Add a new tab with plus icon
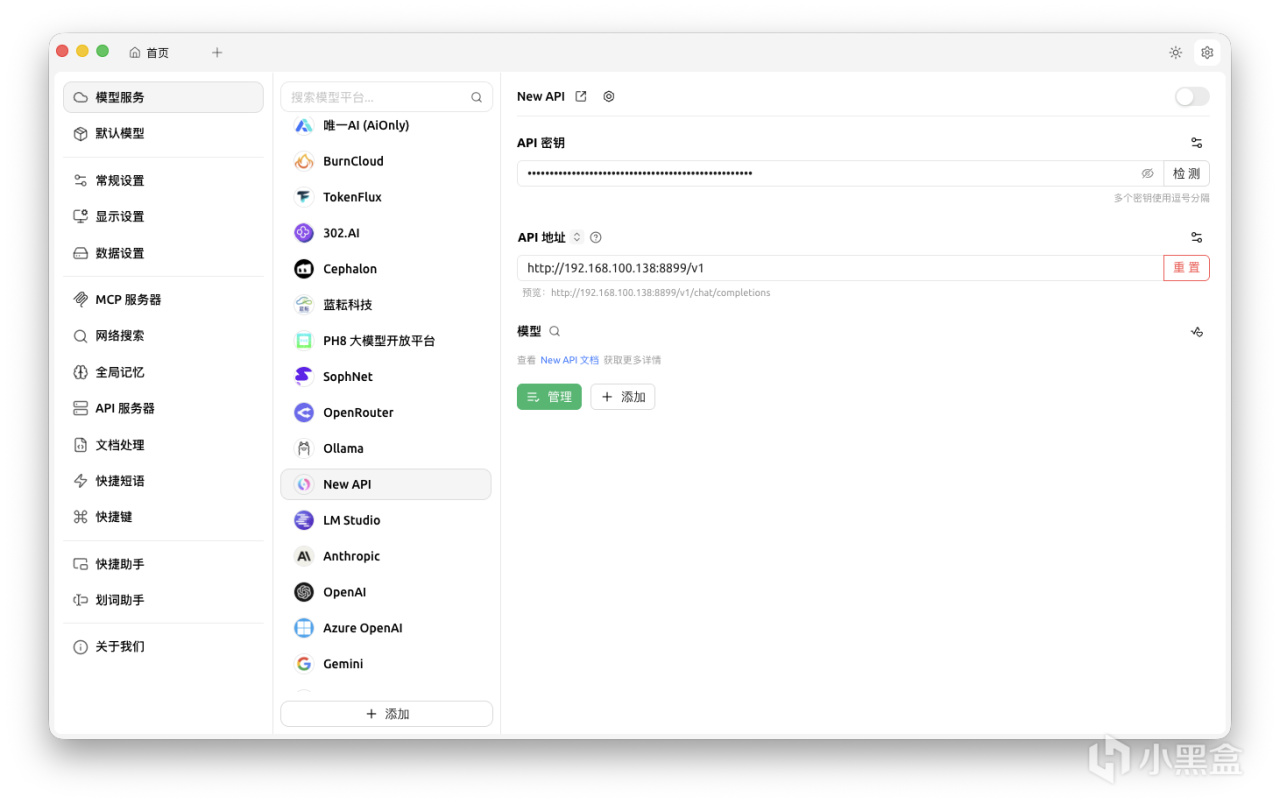 217,52
